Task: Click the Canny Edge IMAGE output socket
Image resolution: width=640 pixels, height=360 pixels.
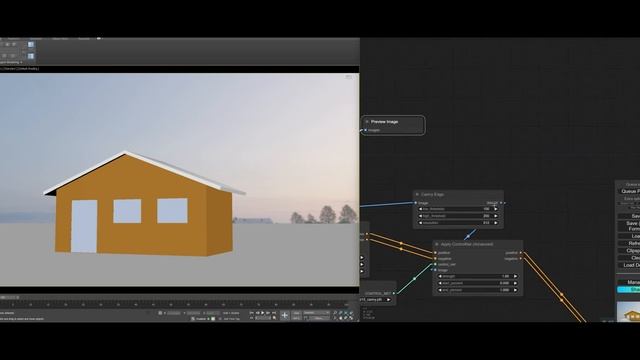Action: (x=501, y=203)
